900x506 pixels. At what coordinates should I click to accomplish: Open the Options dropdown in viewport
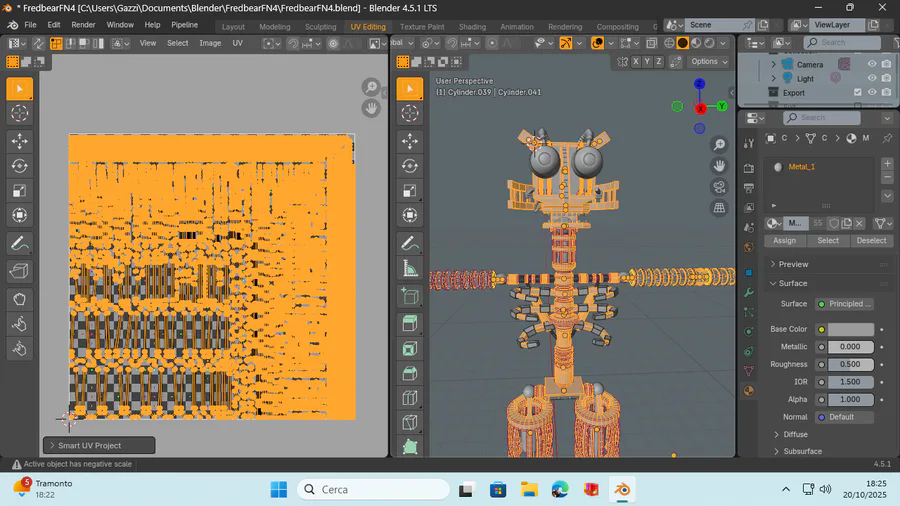[x=709, y=62]
